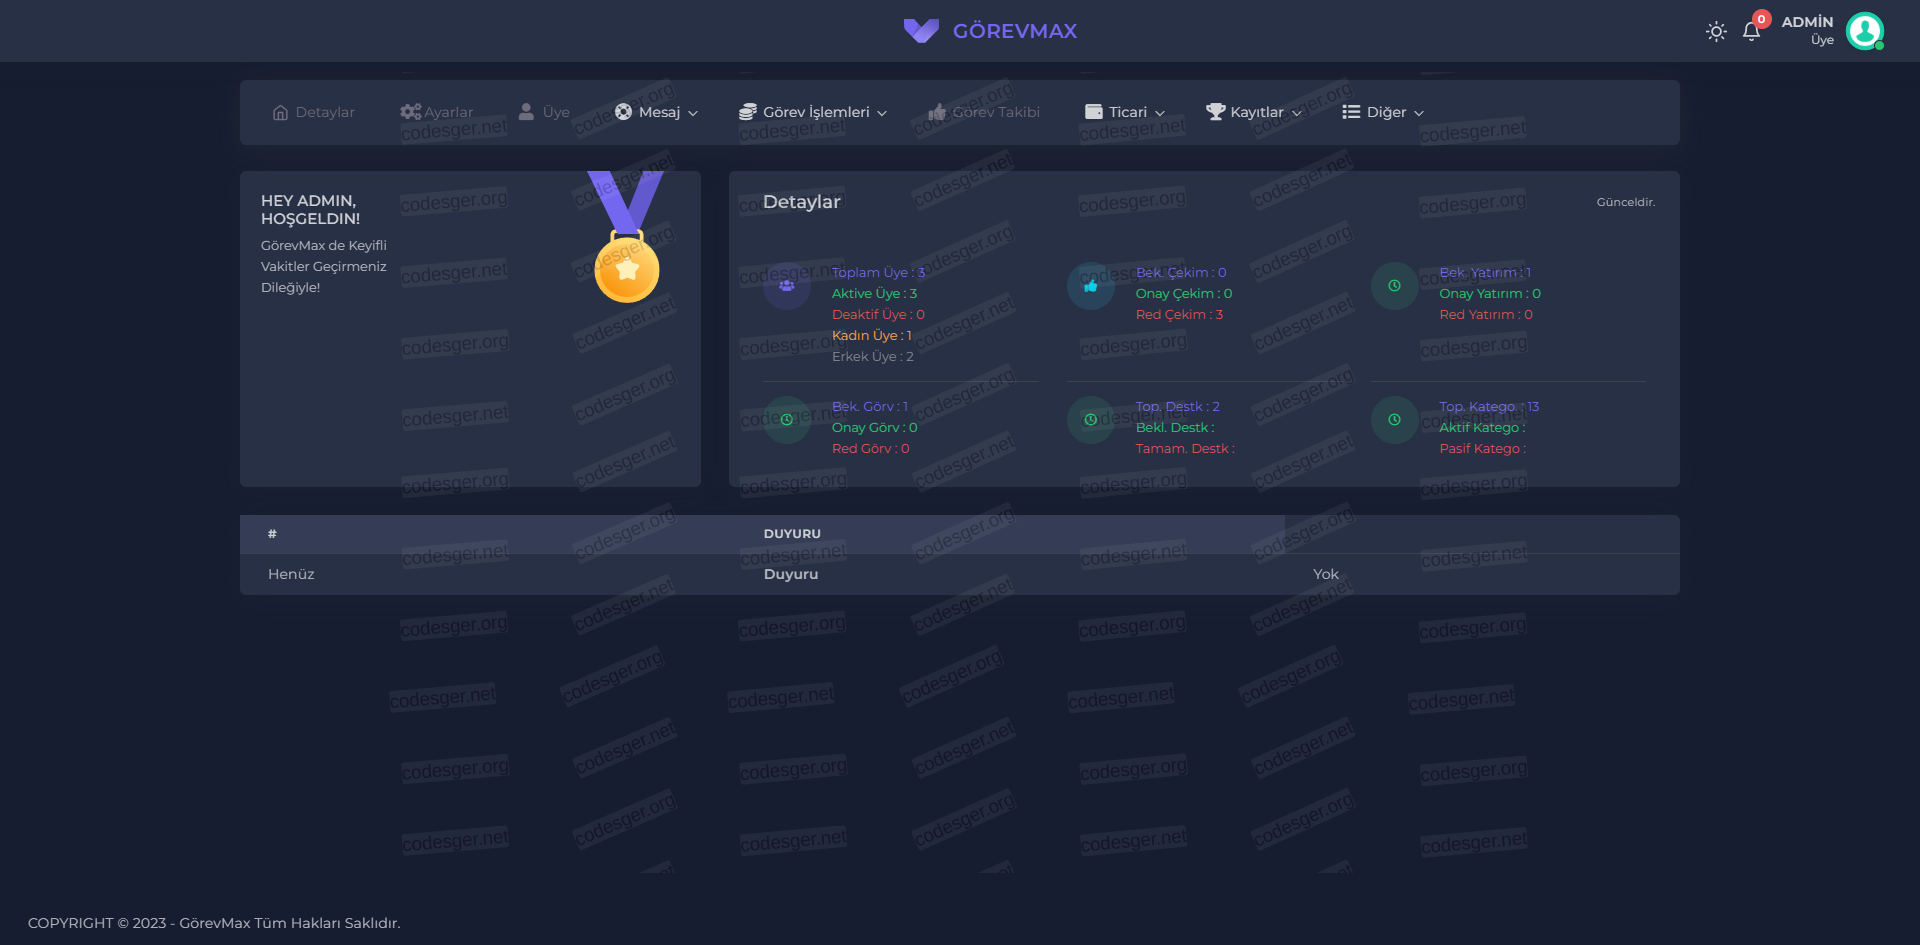Screen dimensions: 1920x945
Task: Expand the Mesaj dropdown menu
Action: click(x=657, y=112)
